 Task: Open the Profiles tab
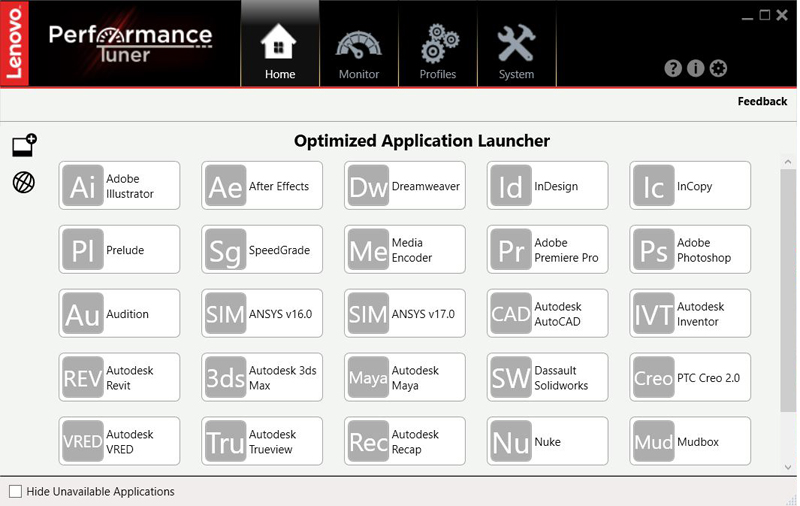438,43
